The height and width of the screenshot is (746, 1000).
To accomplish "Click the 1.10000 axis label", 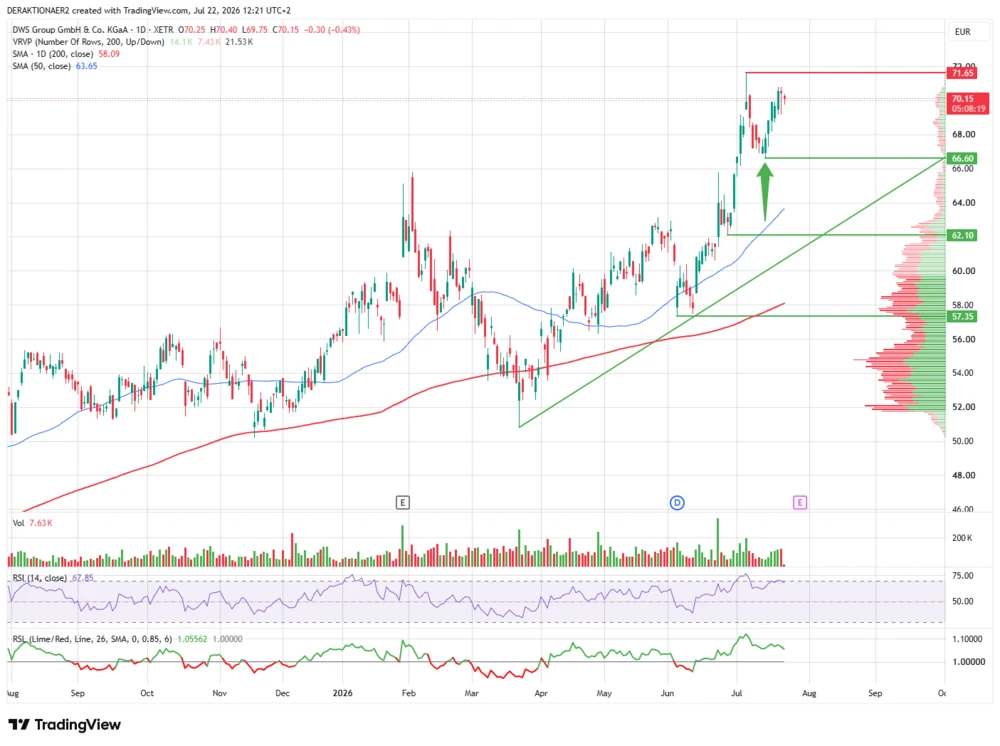I will 967,638.
